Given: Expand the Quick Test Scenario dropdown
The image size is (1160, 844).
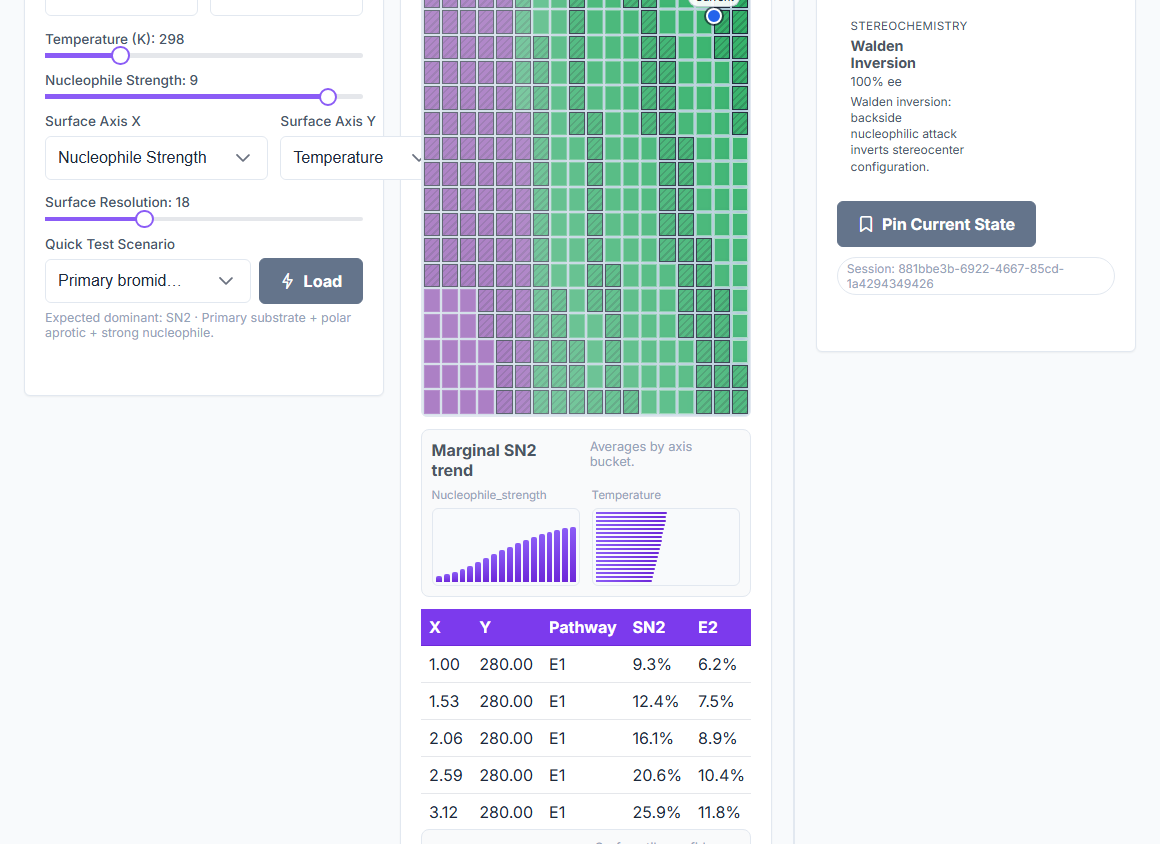Looking at the screenshot, I should click(x=147, y=281).
